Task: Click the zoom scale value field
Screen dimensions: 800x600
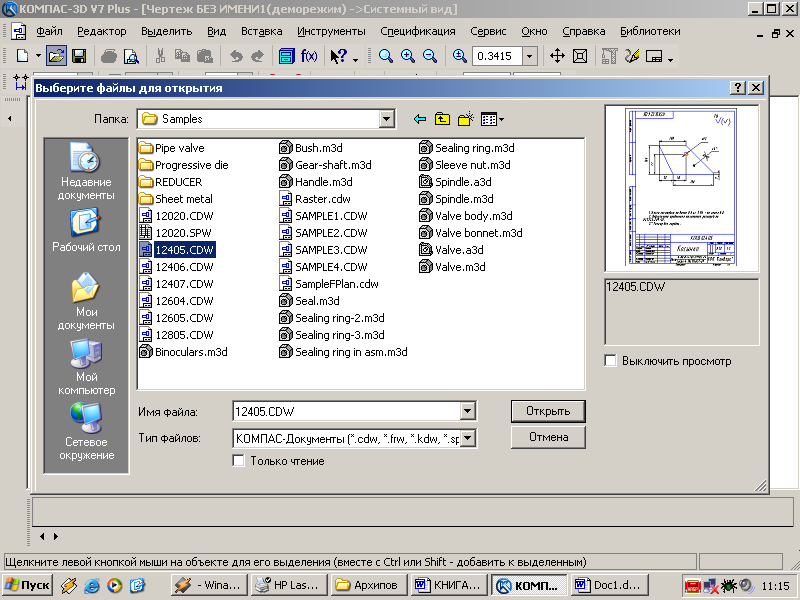Action: tap(497, 56)
